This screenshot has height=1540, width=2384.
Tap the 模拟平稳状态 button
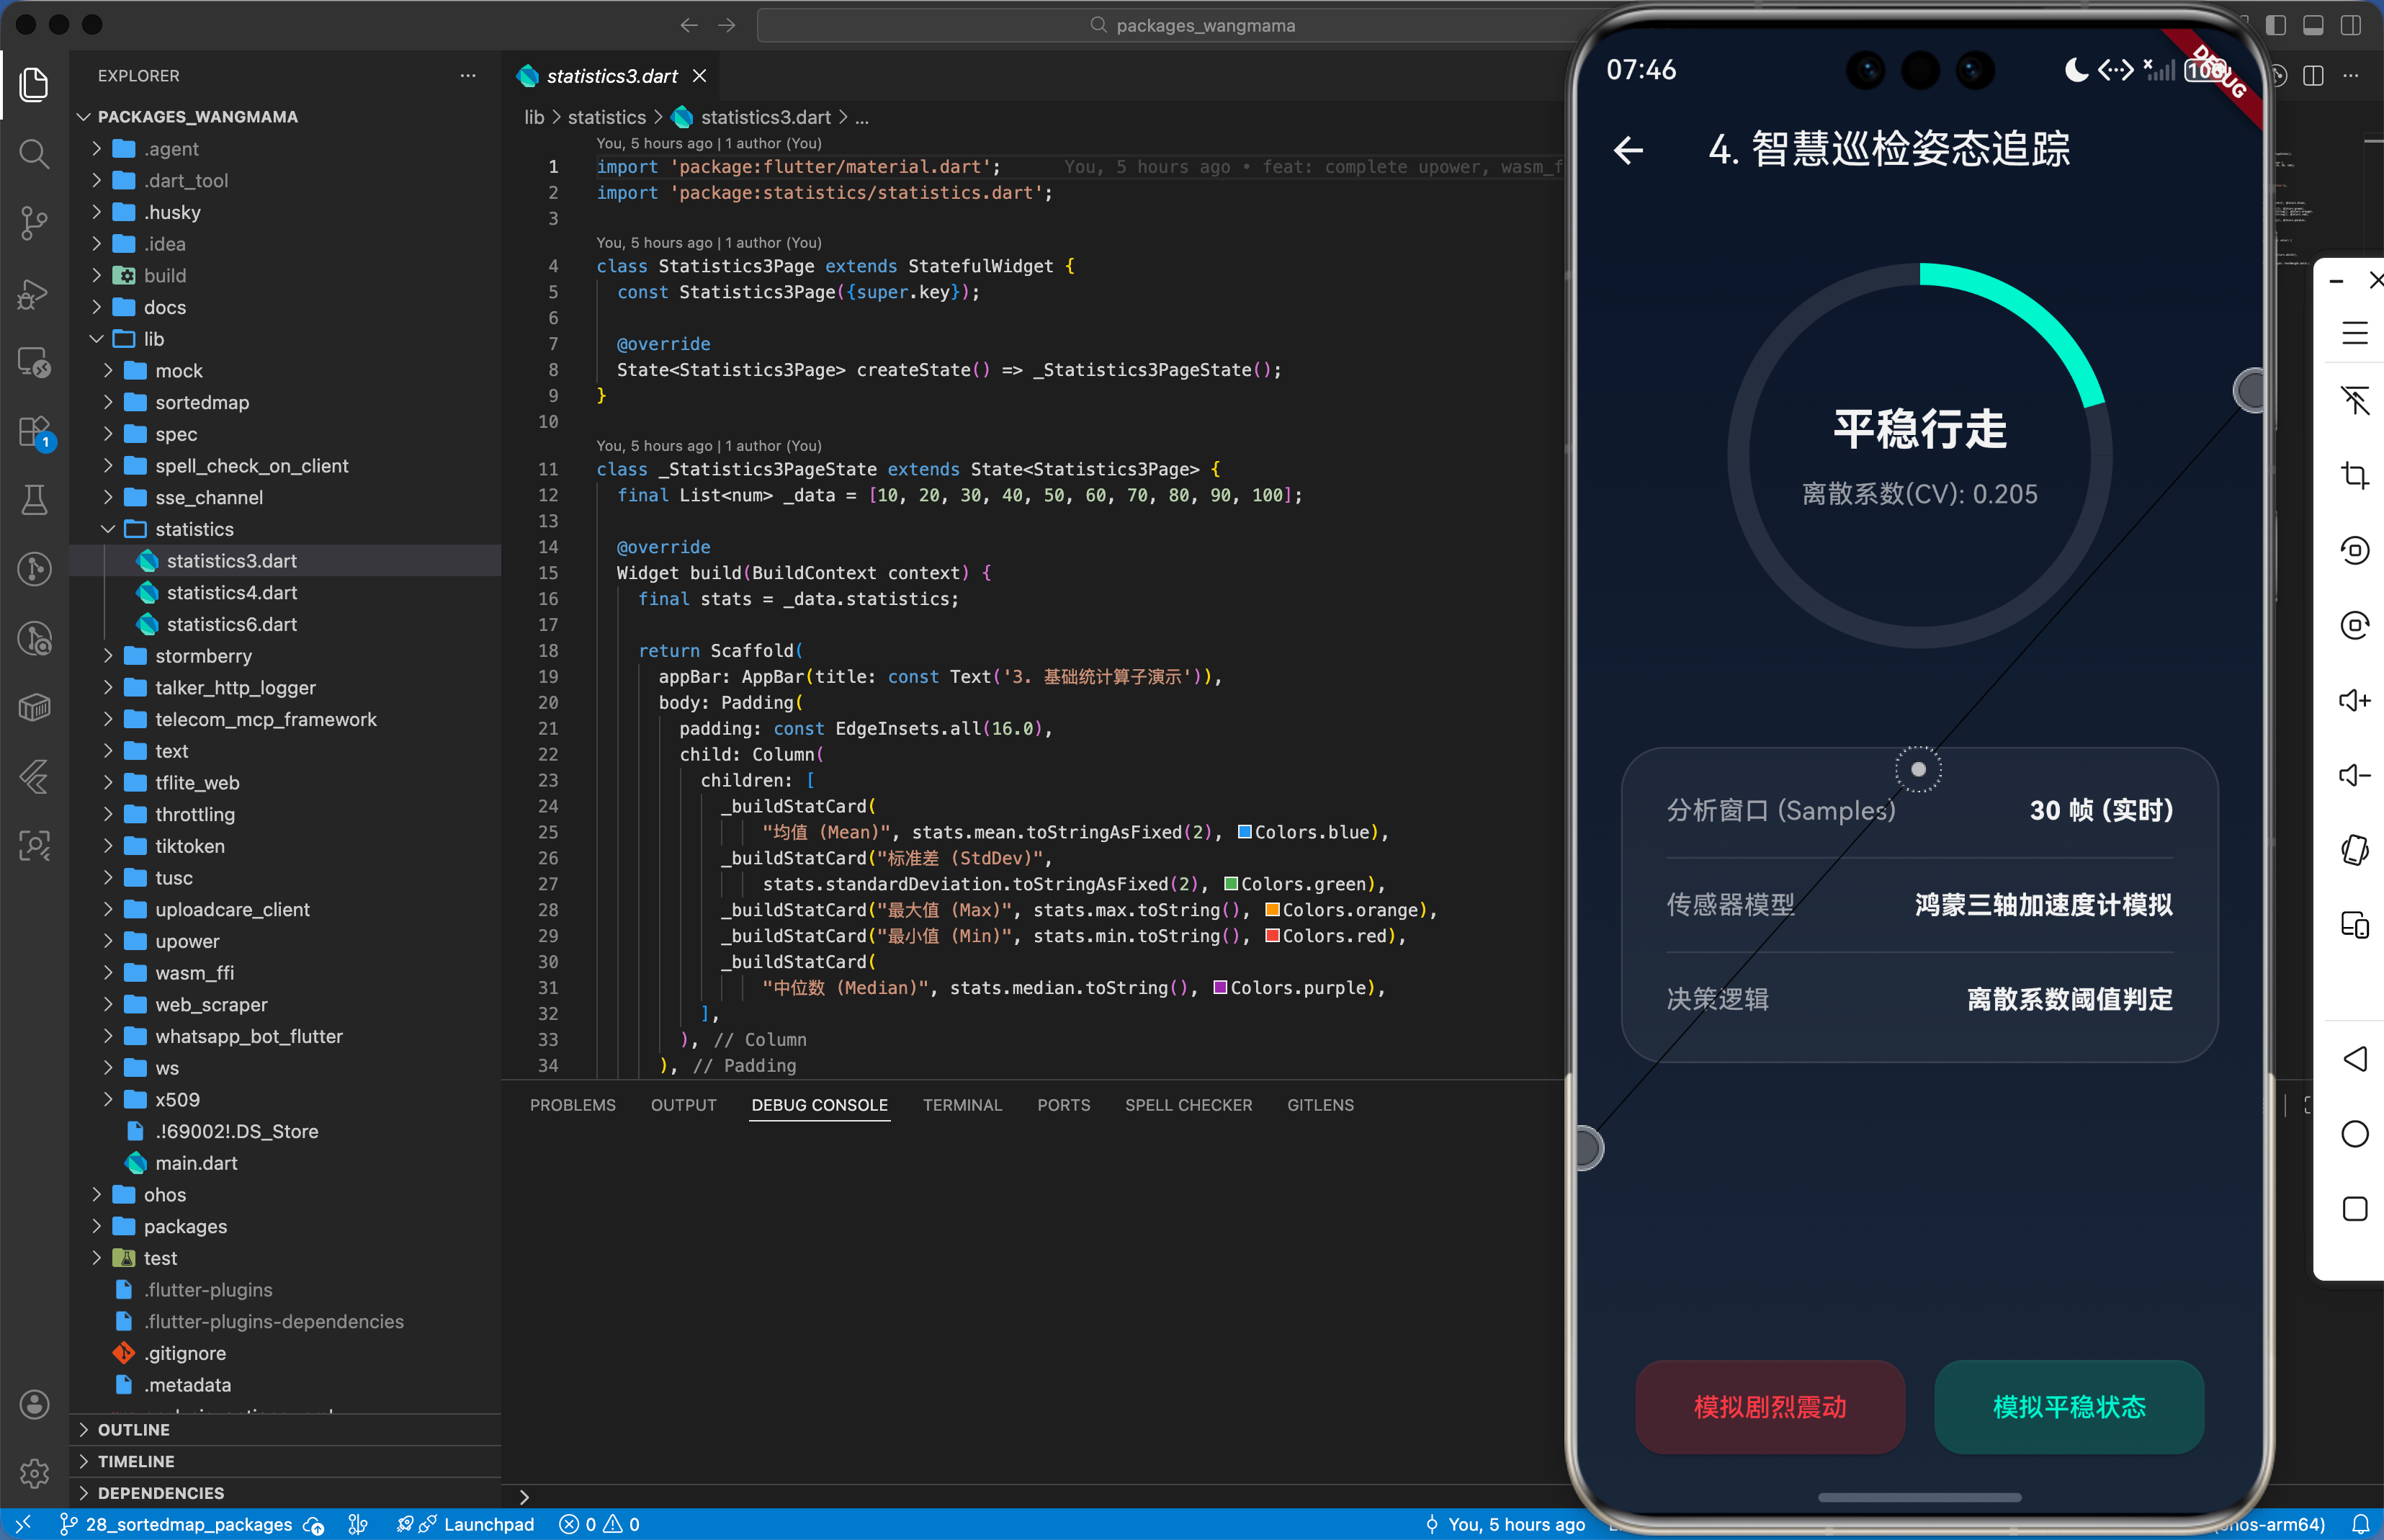click(2069, 1407)
